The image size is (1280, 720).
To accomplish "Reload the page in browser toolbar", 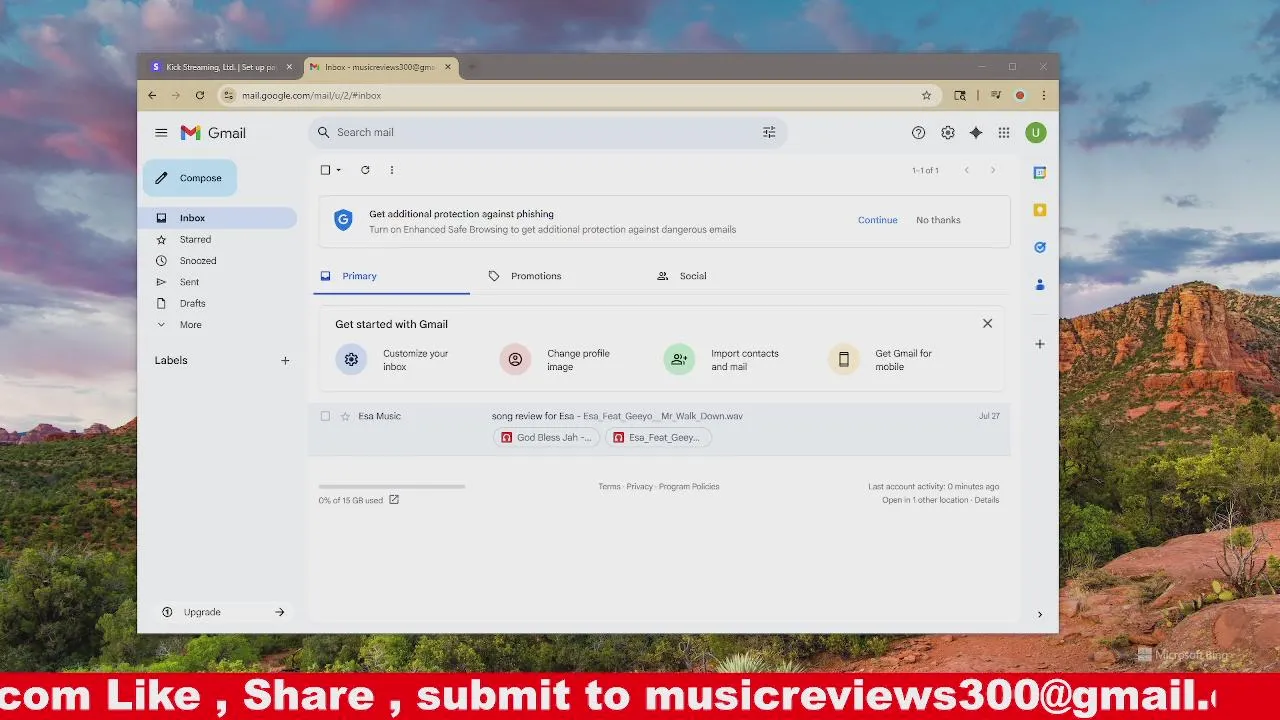I will 200,95.
